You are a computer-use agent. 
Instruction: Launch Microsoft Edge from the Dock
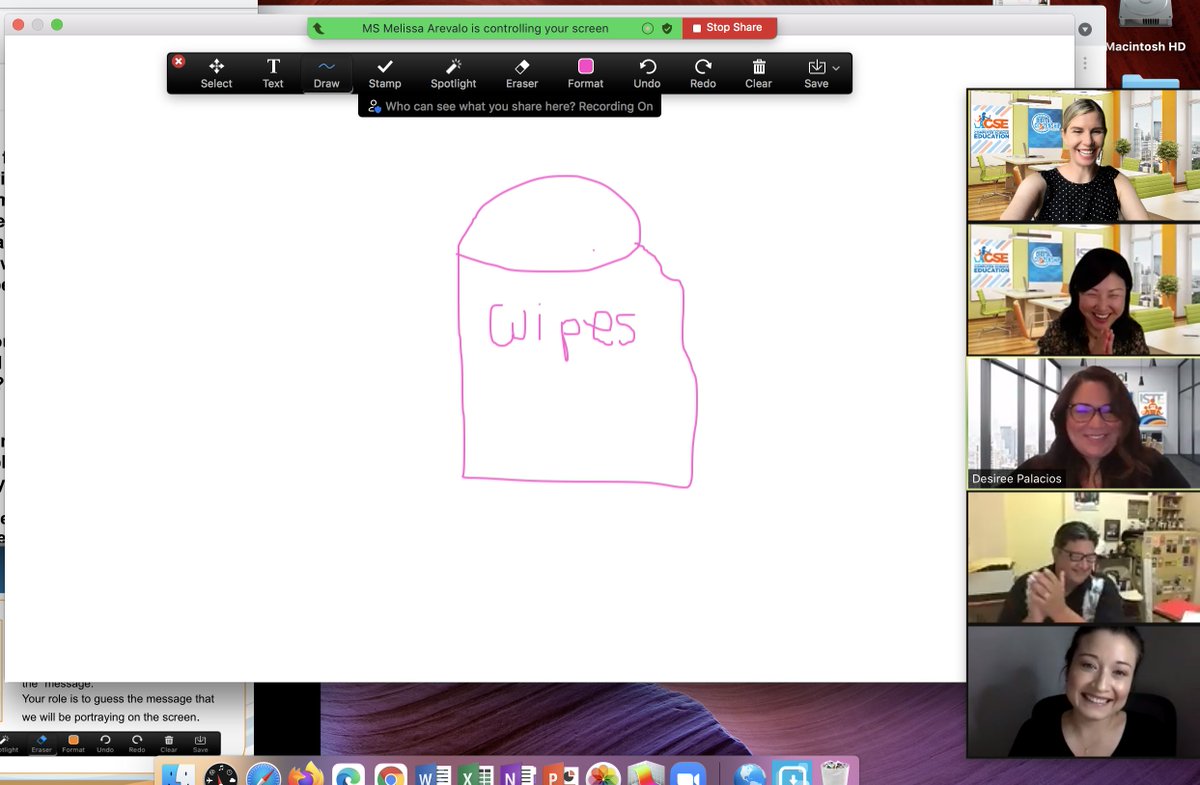click(348, 775)
